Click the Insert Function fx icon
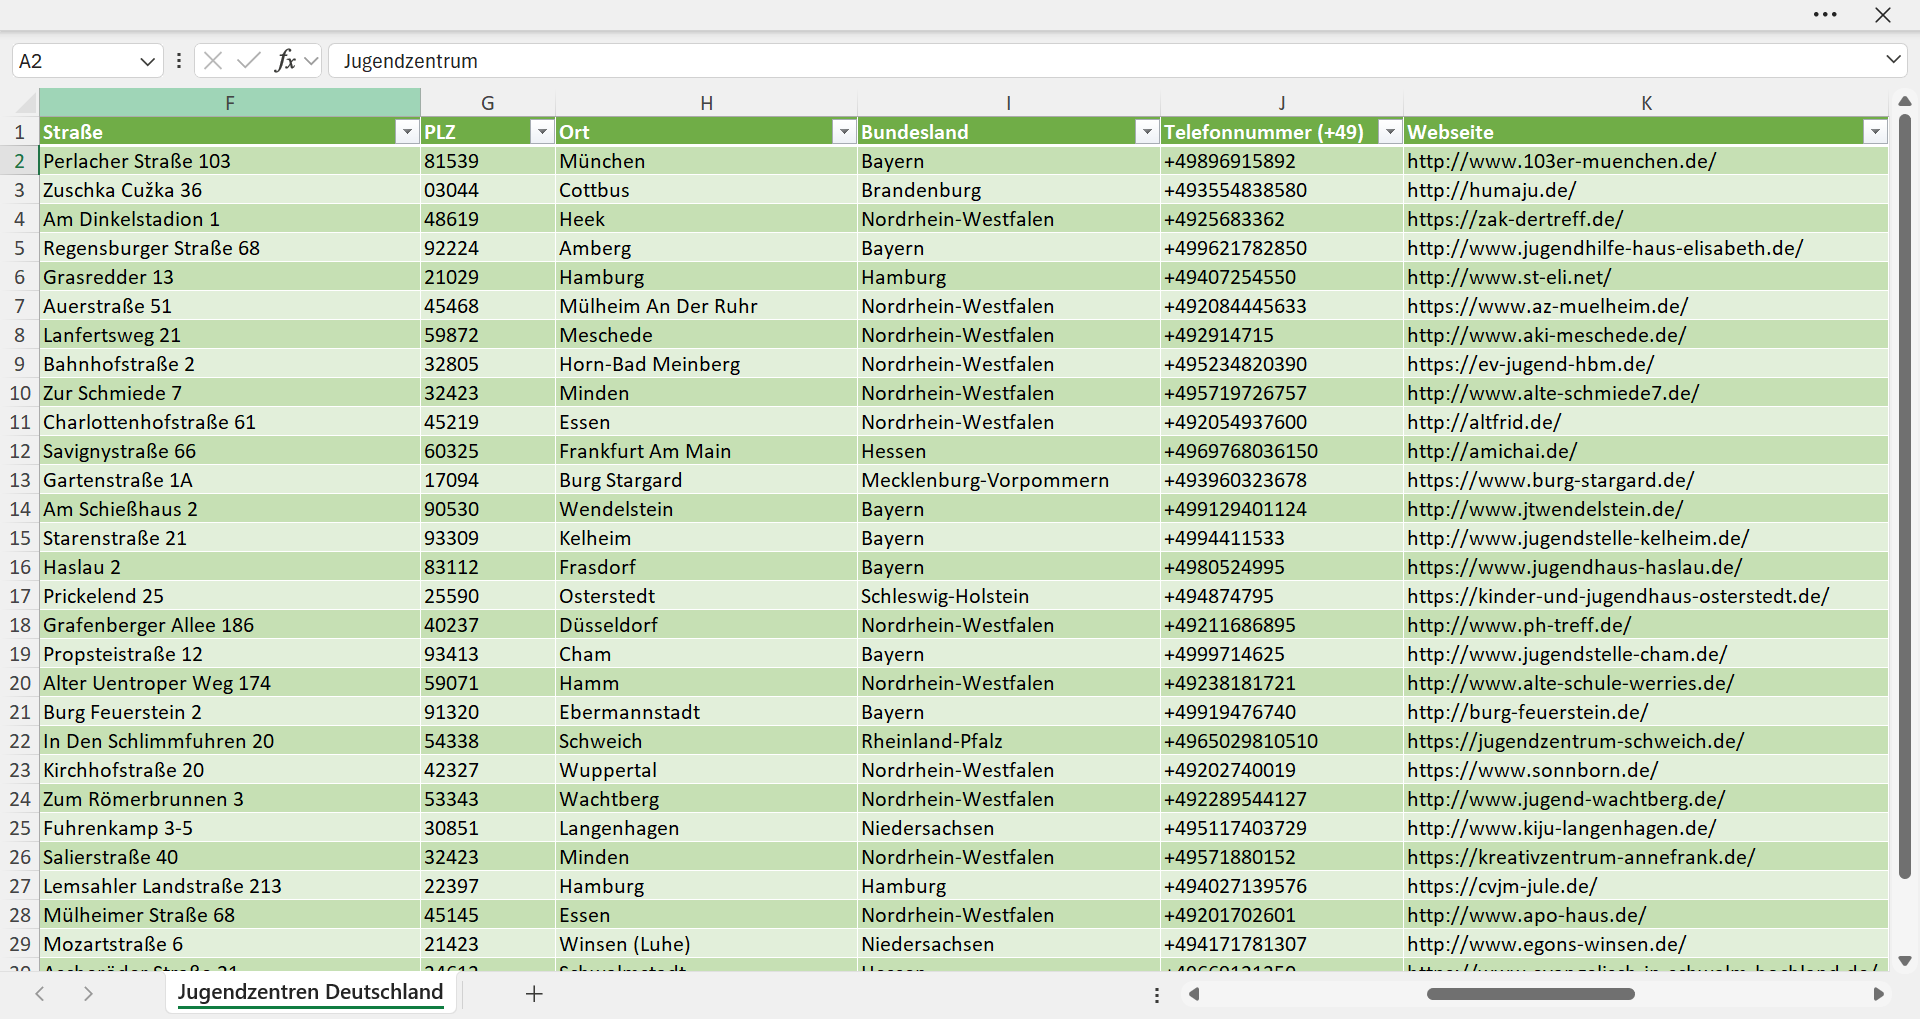Image resolution: width=1920 pixels, height=1019 pixels. point(285,61)
